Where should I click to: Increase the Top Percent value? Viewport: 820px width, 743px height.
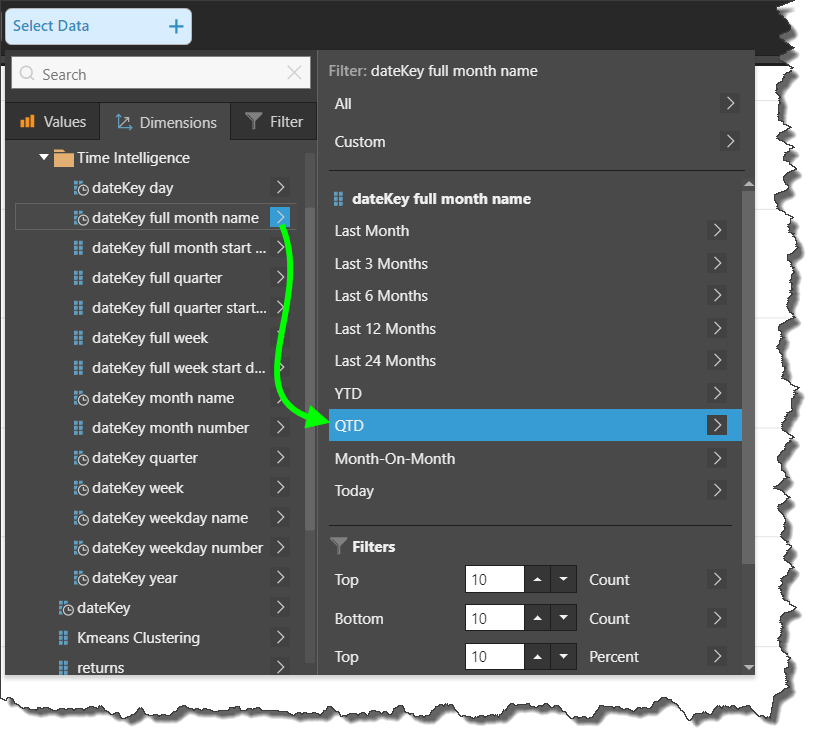click(538, 656)
